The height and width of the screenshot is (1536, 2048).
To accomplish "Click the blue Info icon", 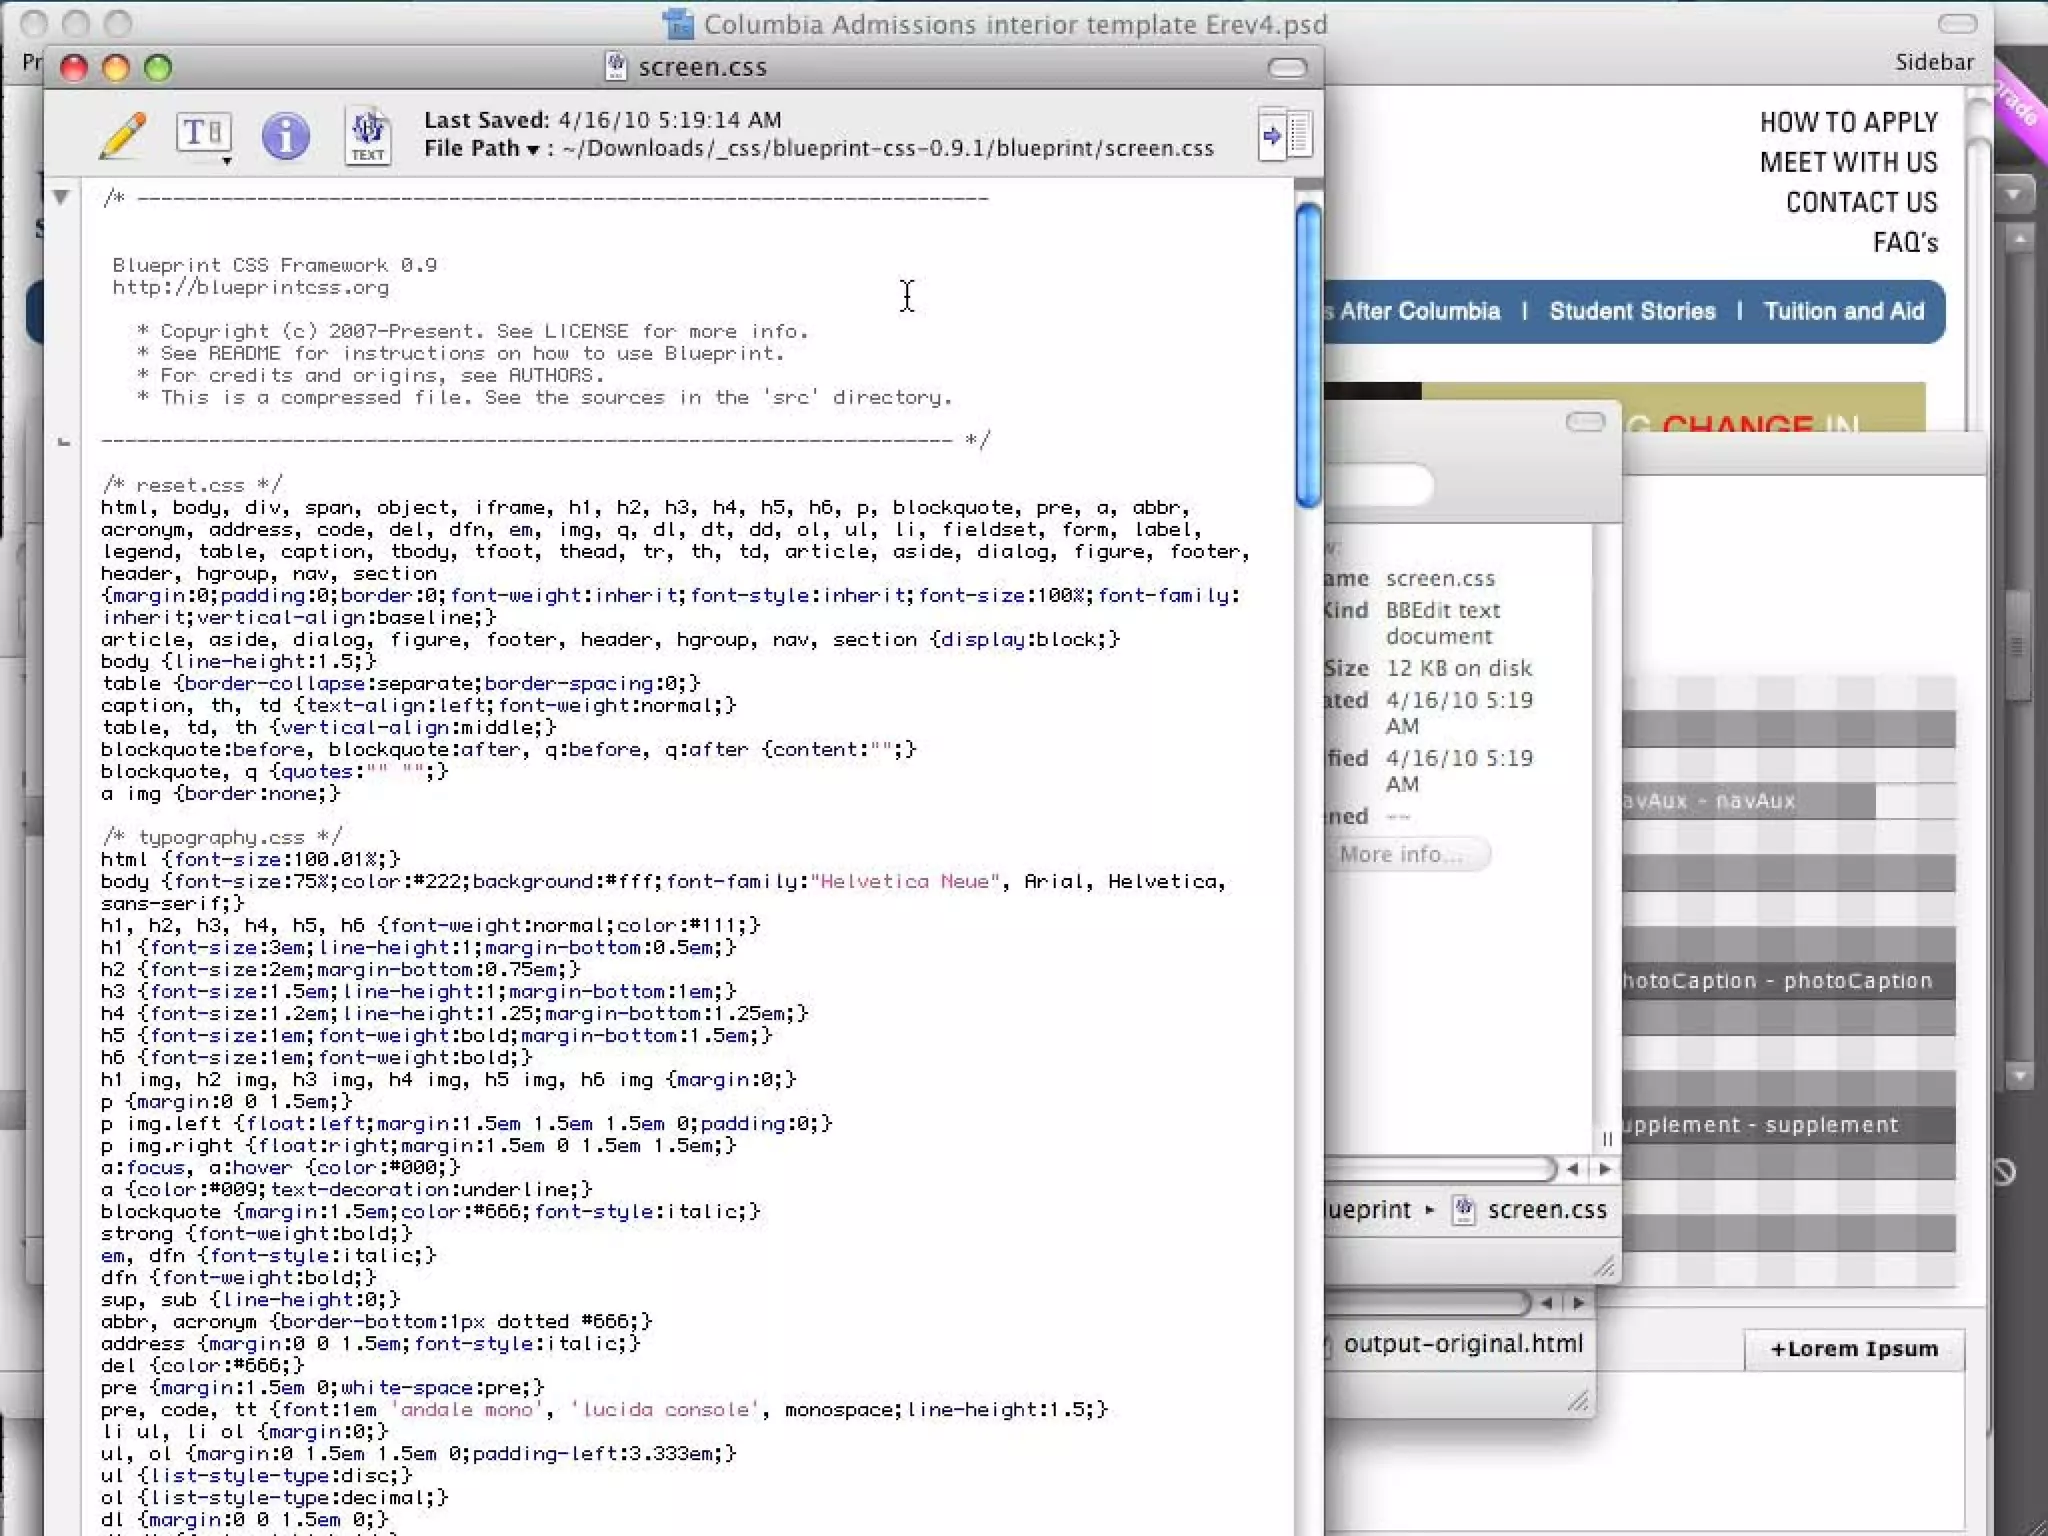I will click(x=285, y=135).
